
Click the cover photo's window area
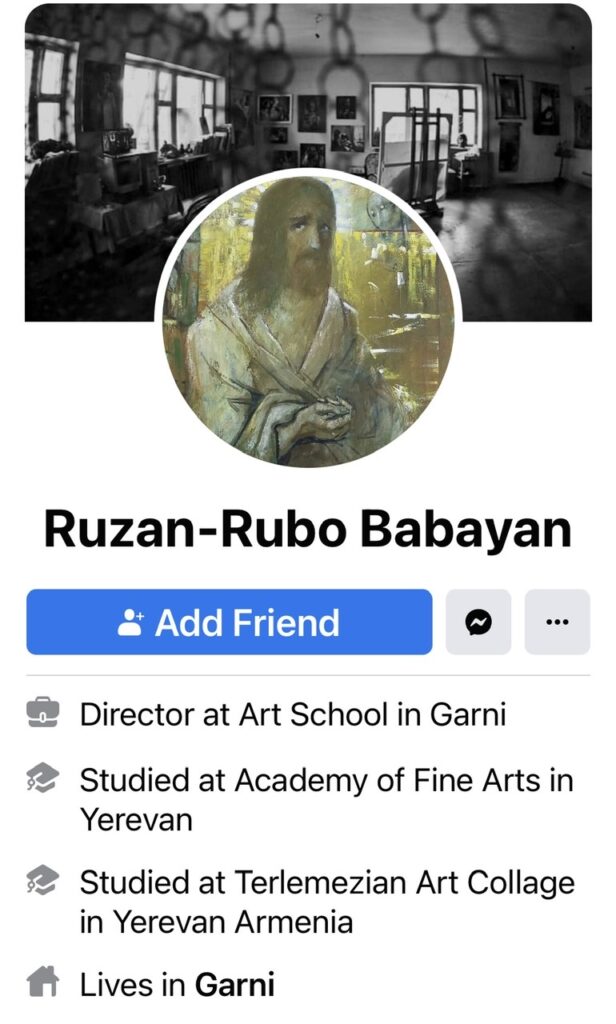pyautogui.click(x=170, y=104)
